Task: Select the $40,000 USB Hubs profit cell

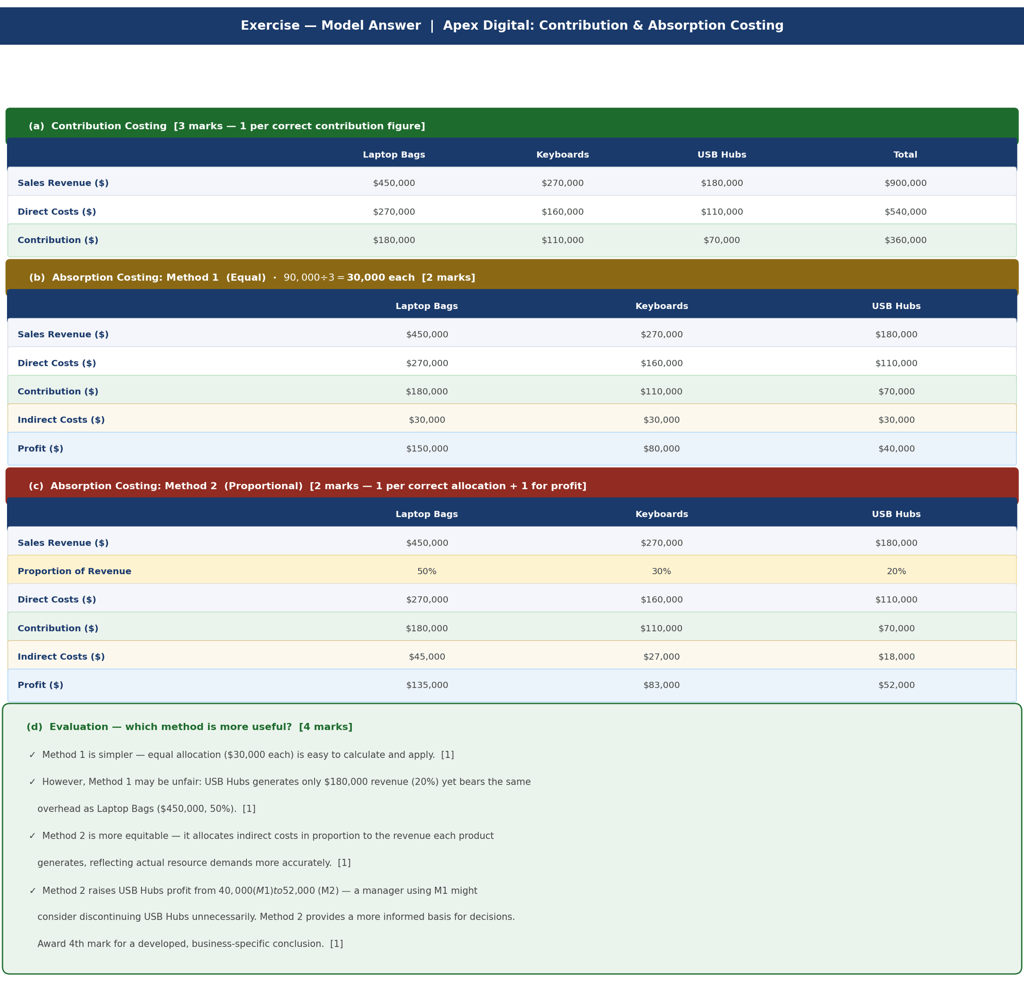Action: pyautogui.click(x=896, y=449)
